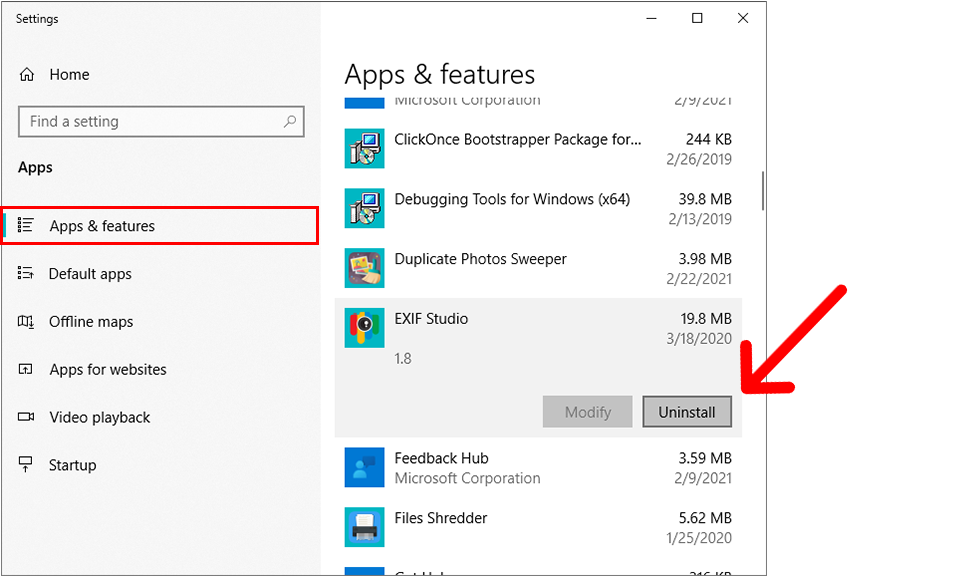Close the Settings window
Viewport: 969px width, 577px height.
743,19
